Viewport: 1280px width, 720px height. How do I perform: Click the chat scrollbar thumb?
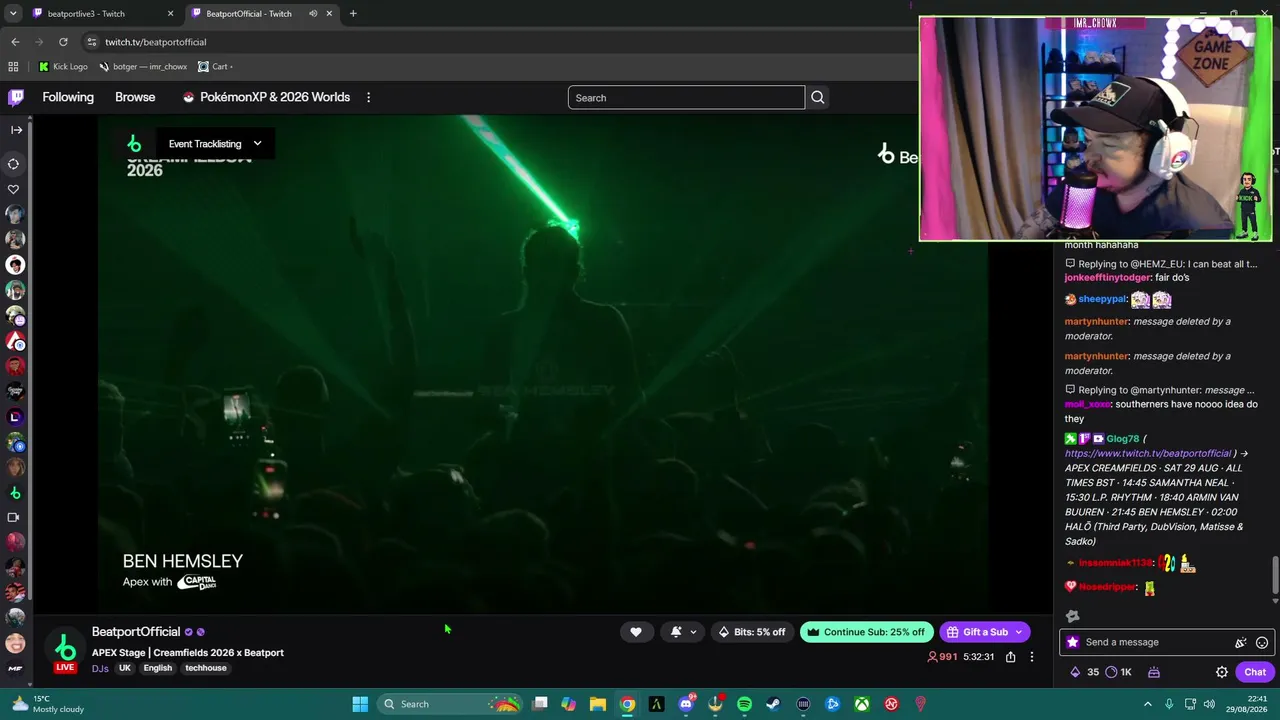(x=1275, y=575)
